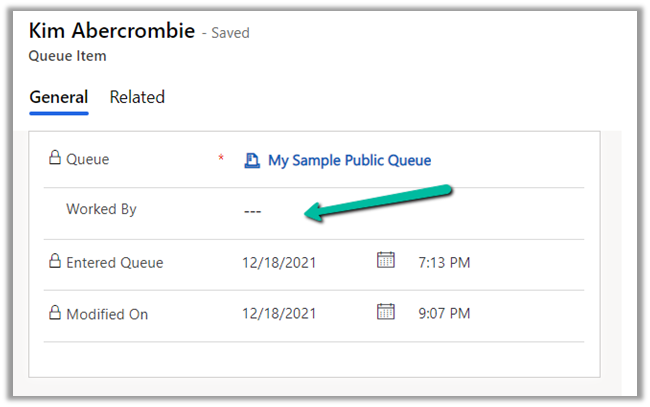Click the Queue Item entity label
650x407 pixels.
(x=68, y=57)
